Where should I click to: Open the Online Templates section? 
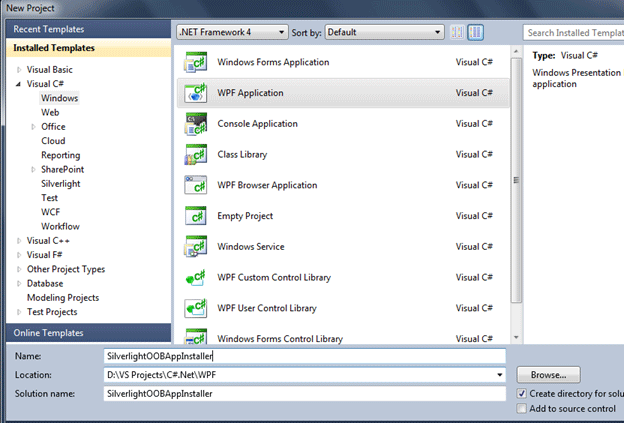[x=88, y=333]
